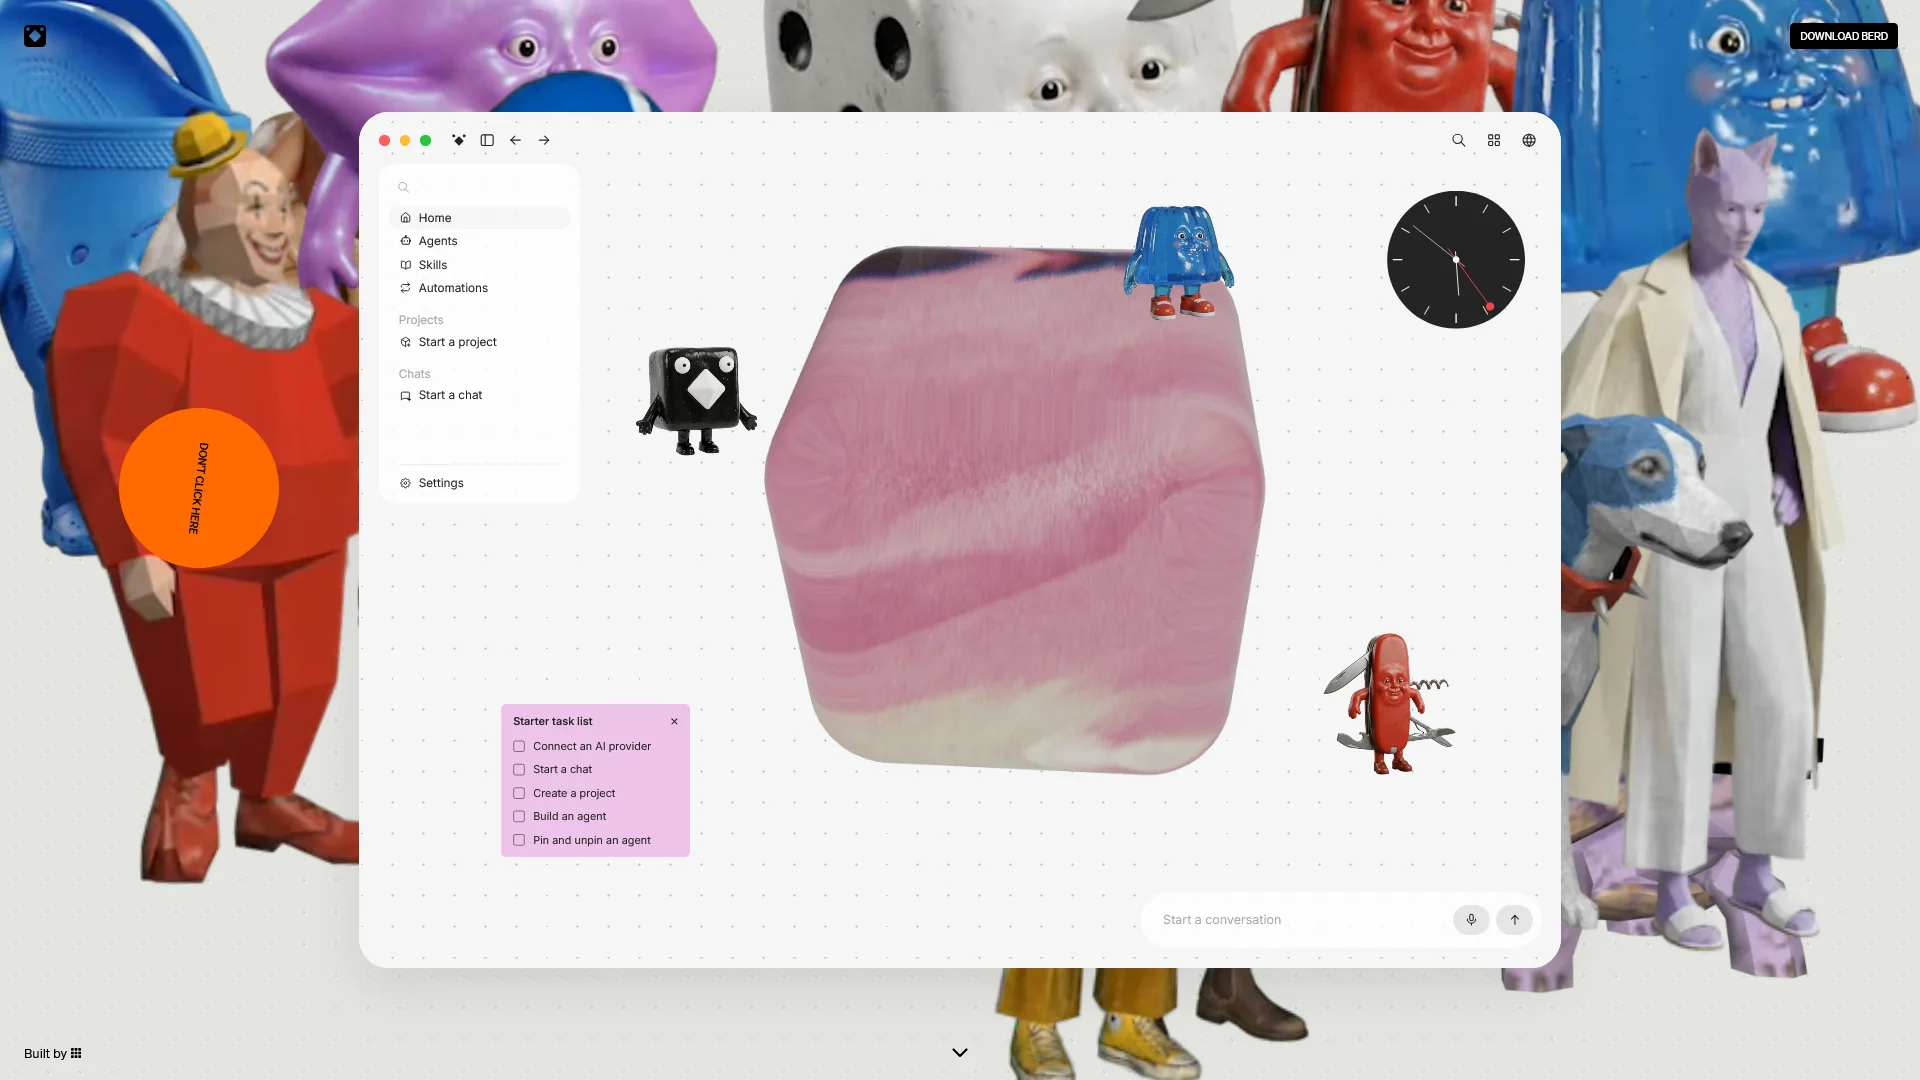Click the red pocket knife character

click(x=1388, y=705)
